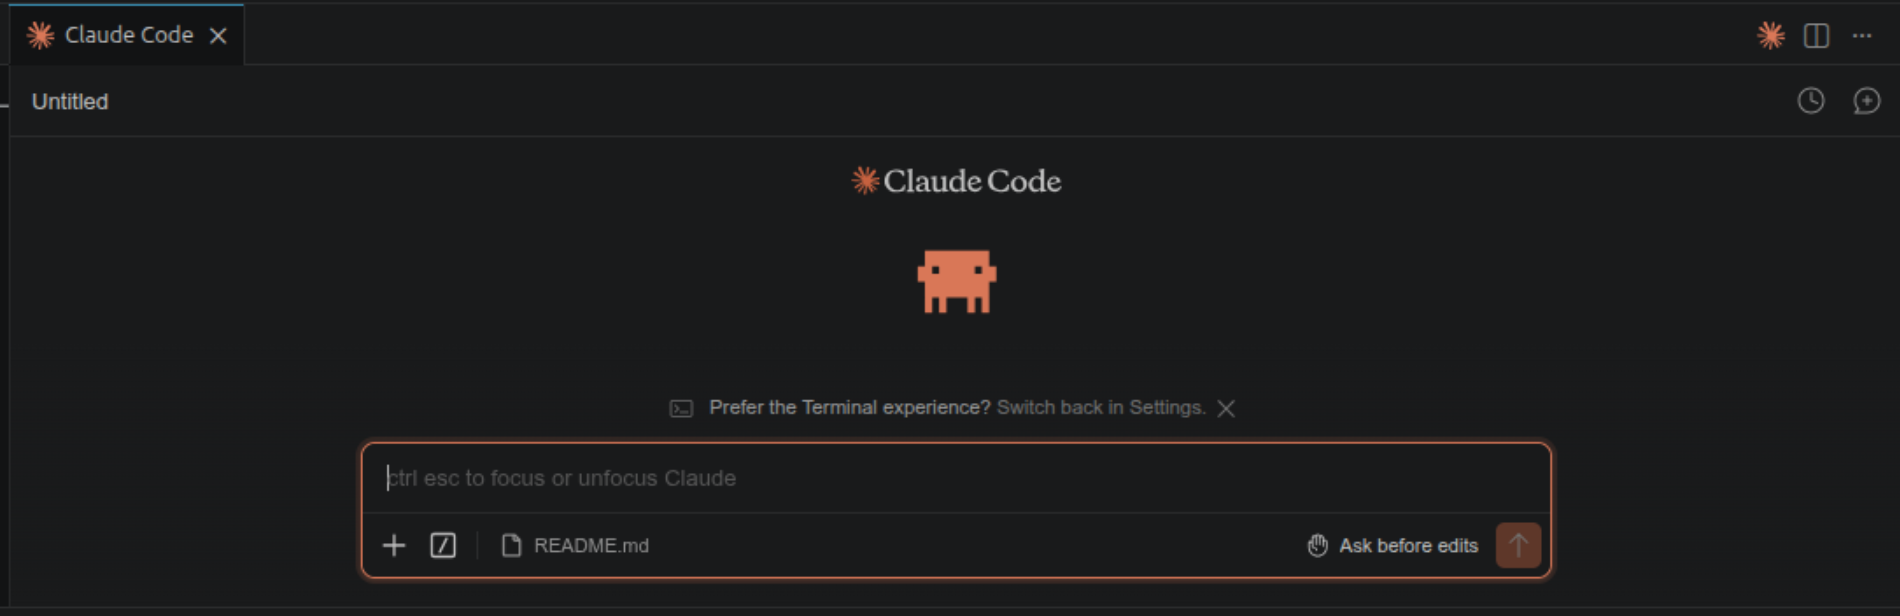Click the Untitled session title
1900x616 pixels.
point(69,101)
